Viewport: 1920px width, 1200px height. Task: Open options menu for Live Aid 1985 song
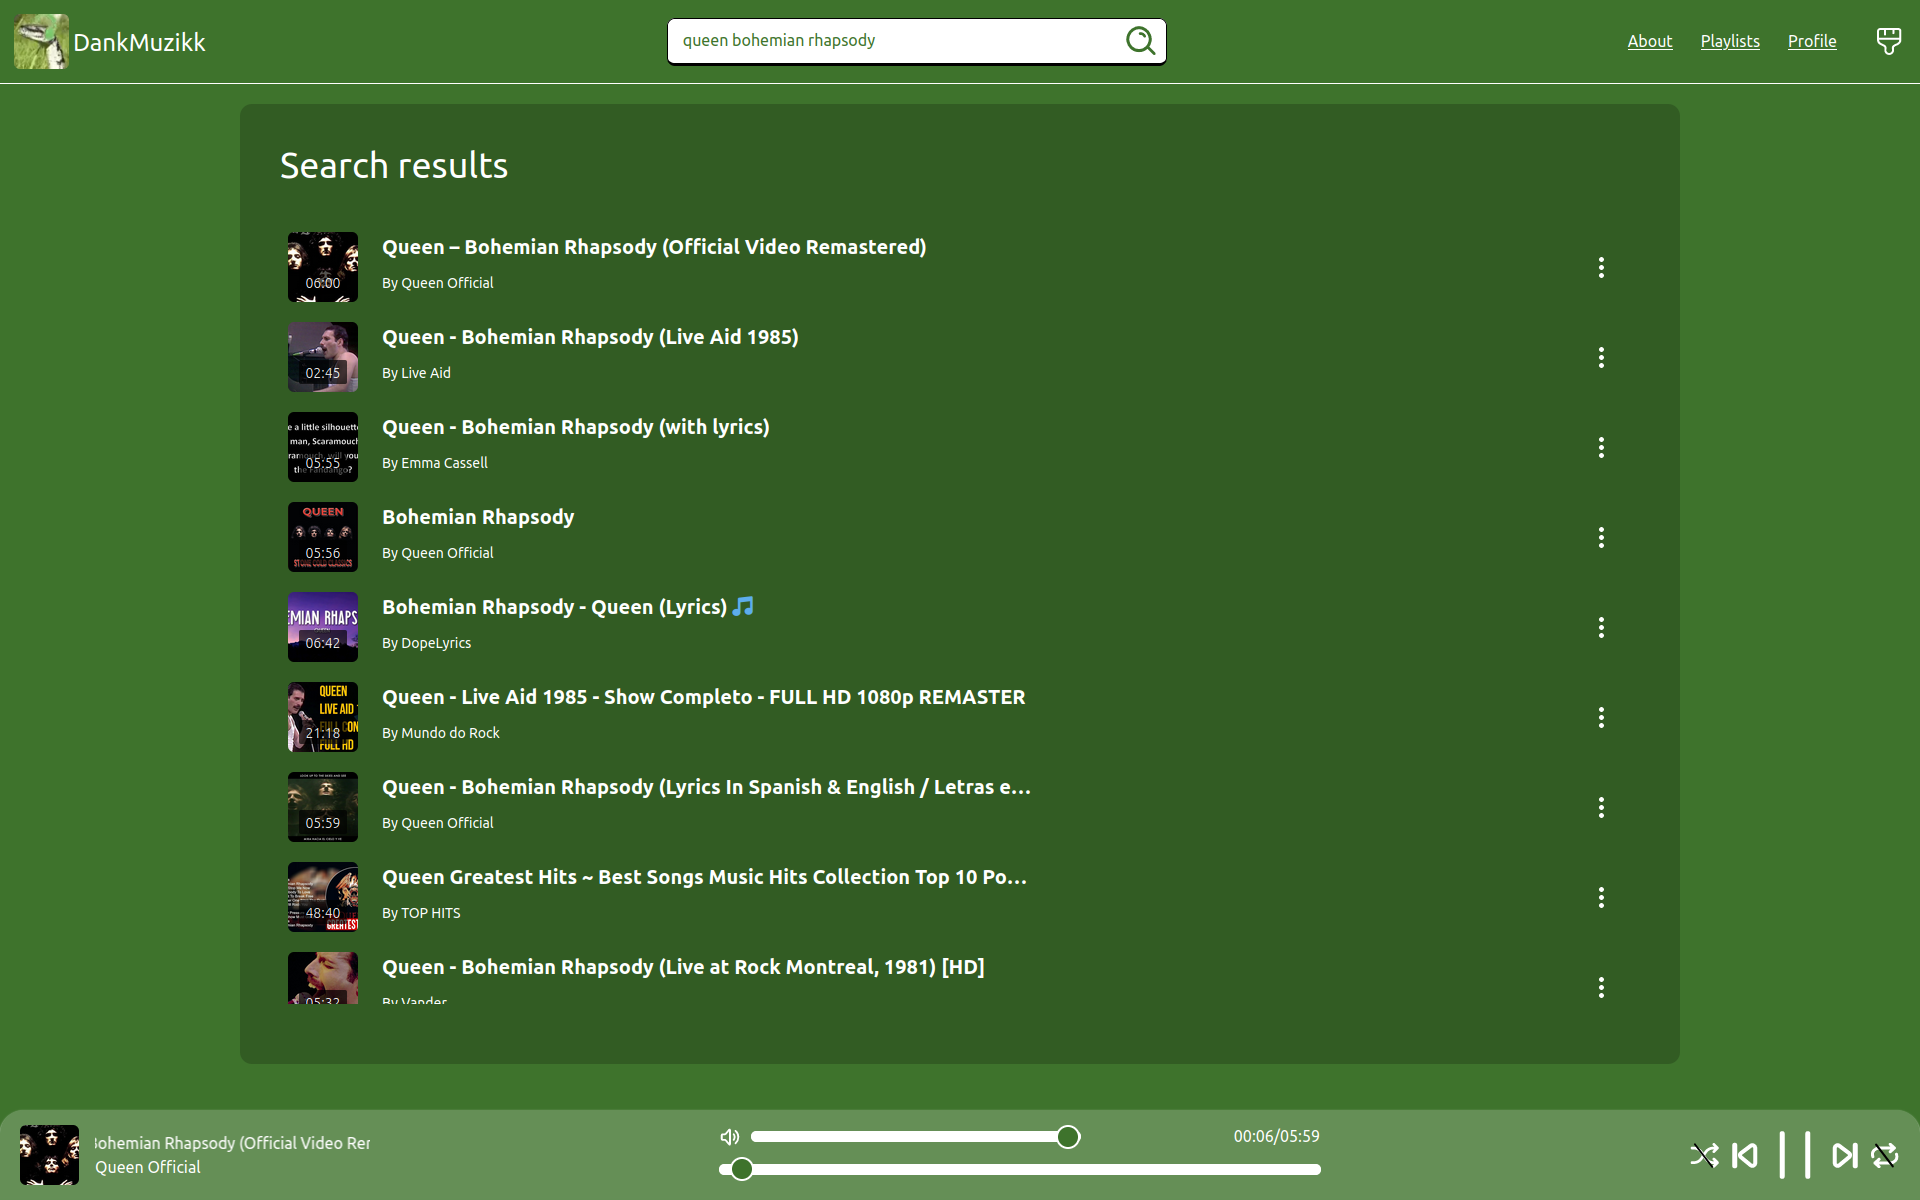[x=1601, y=357]
